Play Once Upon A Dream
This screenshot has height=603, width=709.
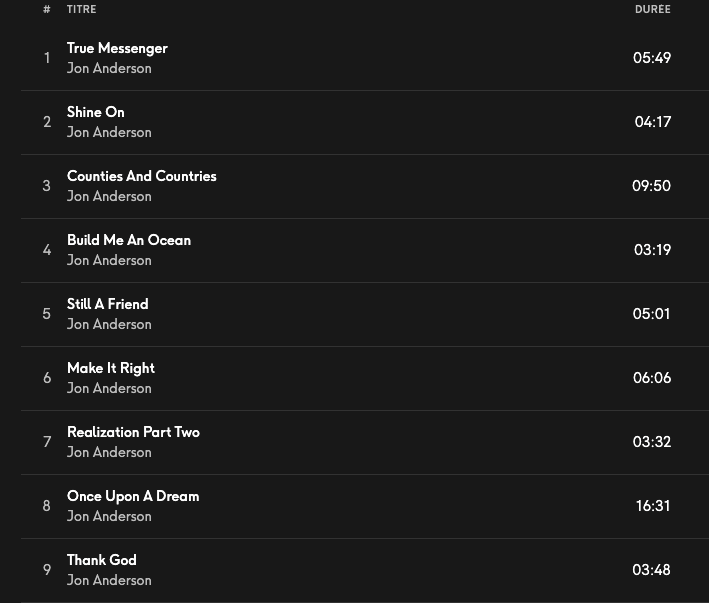133,496
